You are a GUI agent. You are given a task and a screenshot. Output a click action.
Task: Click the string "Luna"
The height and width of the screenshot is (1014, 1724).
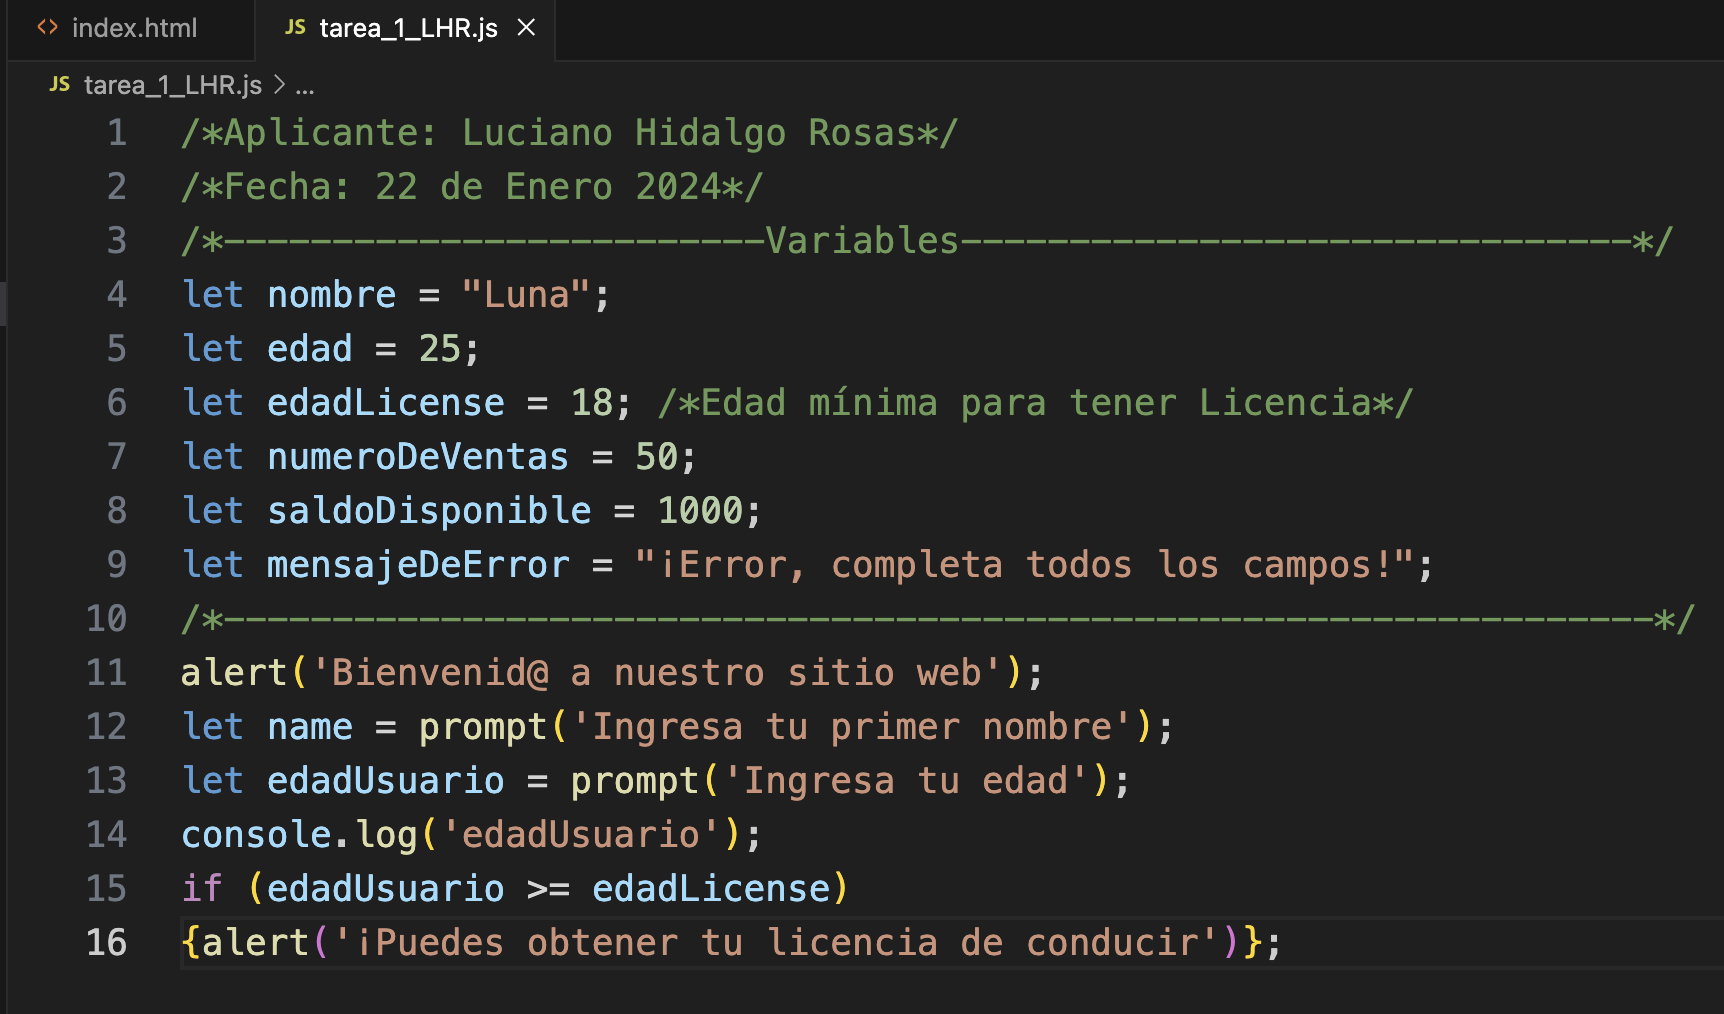(527, 295)
